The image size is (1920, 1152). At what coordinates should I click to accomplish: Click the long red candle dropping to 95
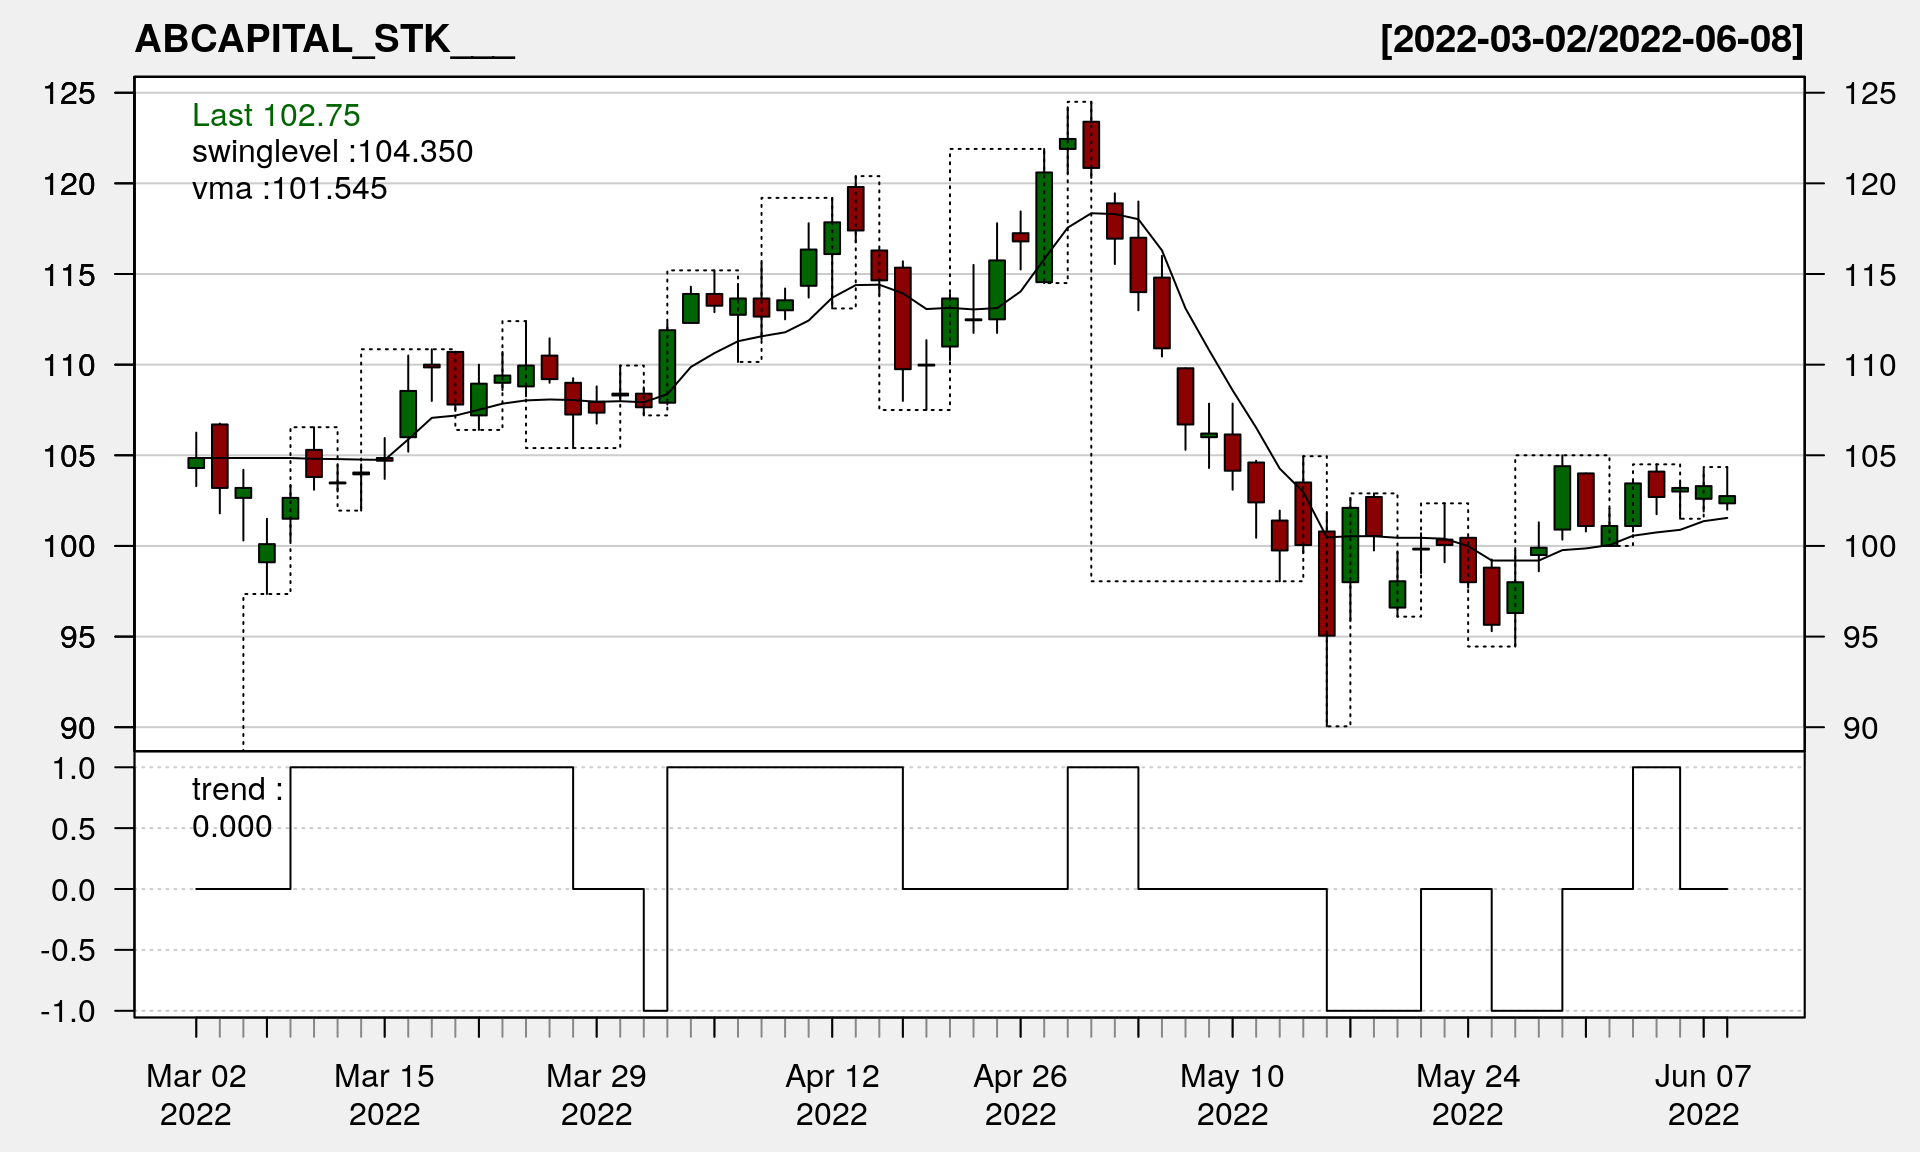tap(1327, 583)
